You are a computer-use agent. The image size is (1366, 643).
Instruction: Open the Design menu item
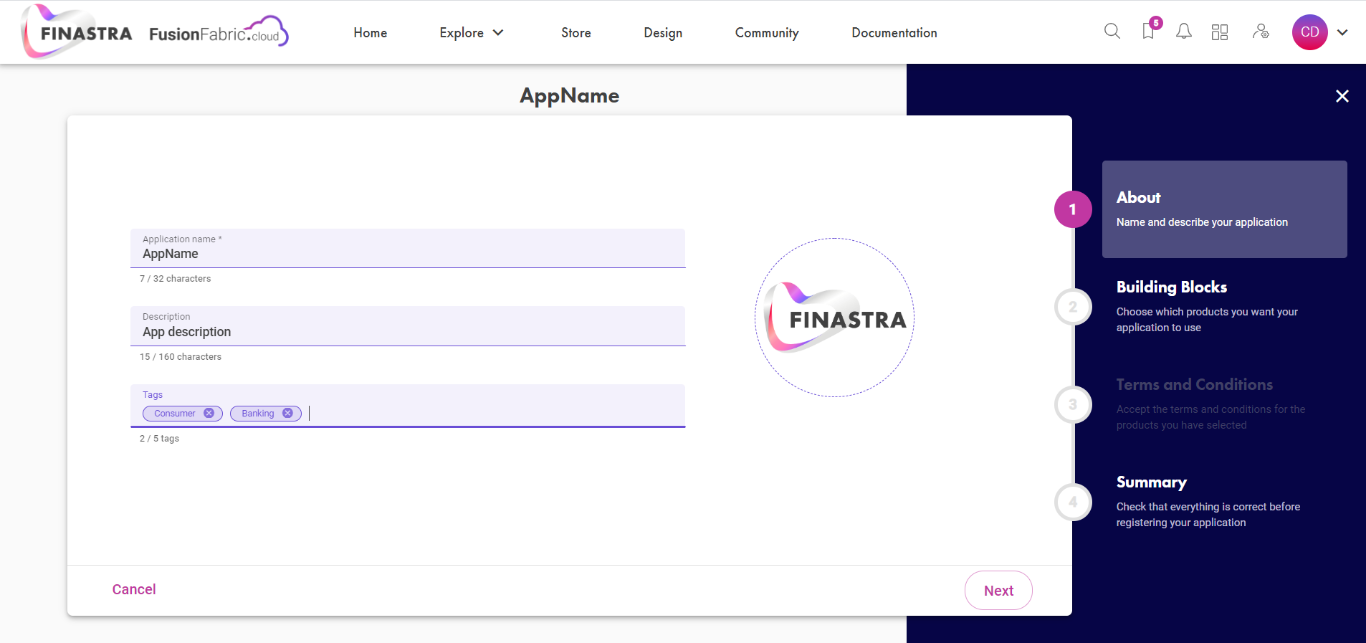pos(663,33)
